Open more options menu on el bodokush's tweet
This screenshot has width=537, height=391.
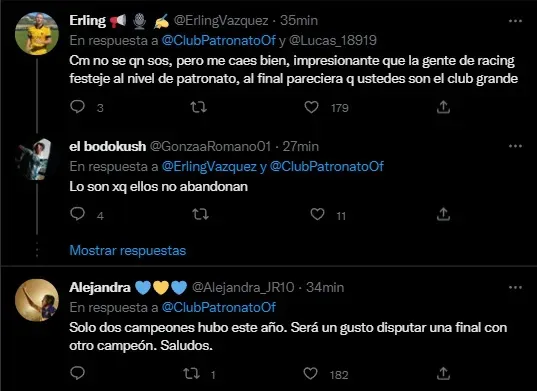[x=515, y=146]
